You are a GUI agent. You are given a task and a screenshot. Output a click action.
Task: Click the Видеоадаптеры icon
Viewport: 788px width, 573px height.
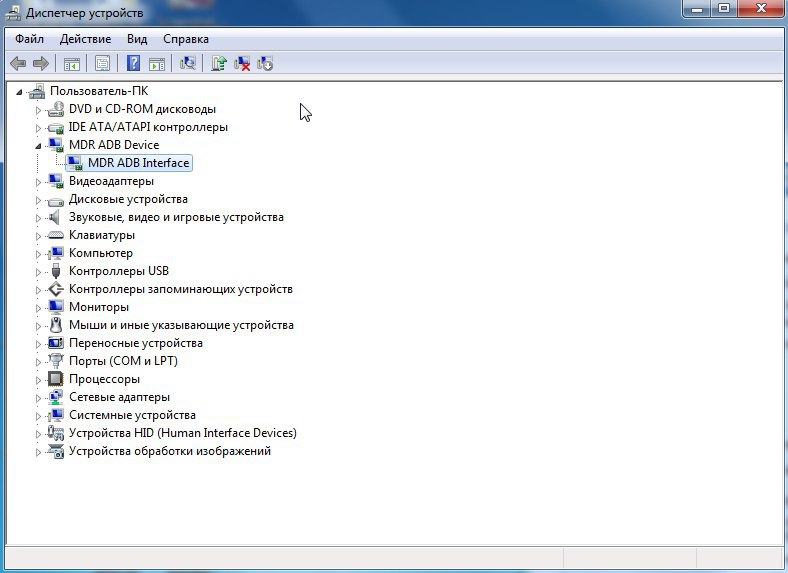(x=56, y=181)
